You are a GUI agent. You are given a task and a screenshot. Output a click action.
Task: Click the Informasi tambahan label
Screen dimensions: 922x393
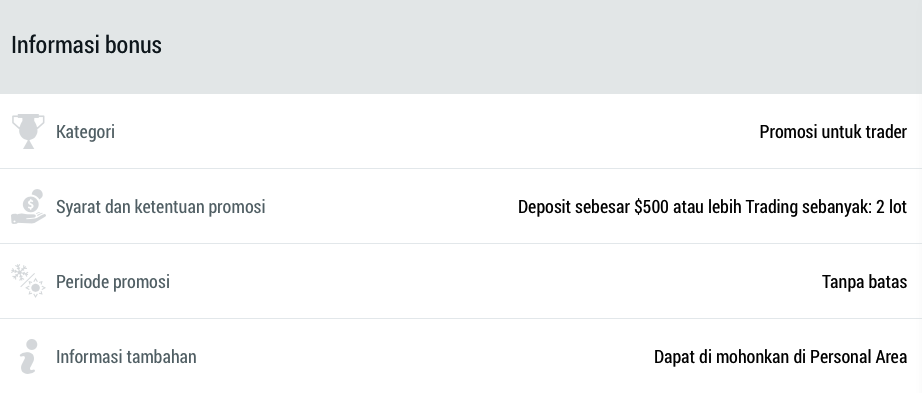(x=126, y=357)
